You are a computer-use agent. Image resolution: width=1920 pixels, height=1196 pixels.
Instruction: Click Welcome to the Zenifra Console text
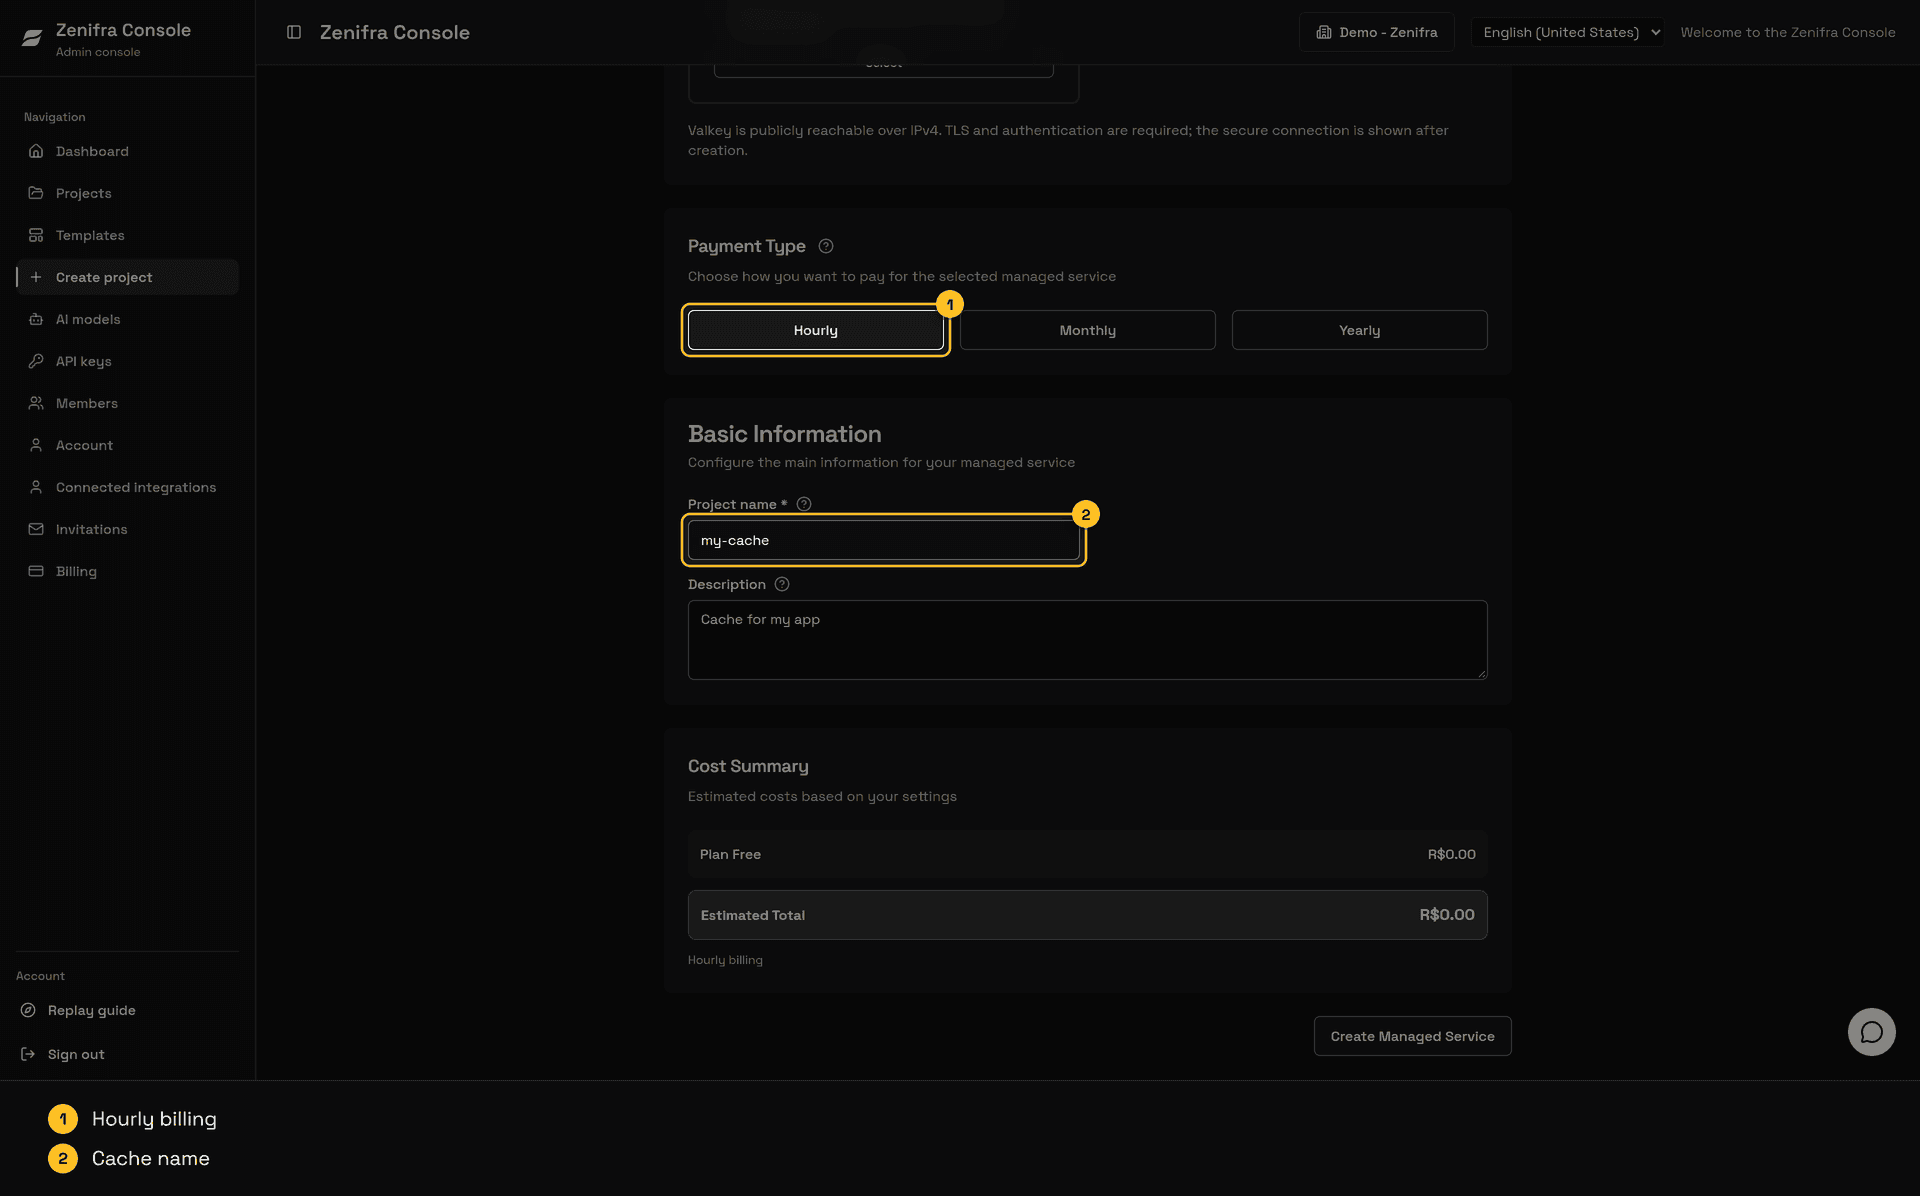click(x=1788, y=32)
